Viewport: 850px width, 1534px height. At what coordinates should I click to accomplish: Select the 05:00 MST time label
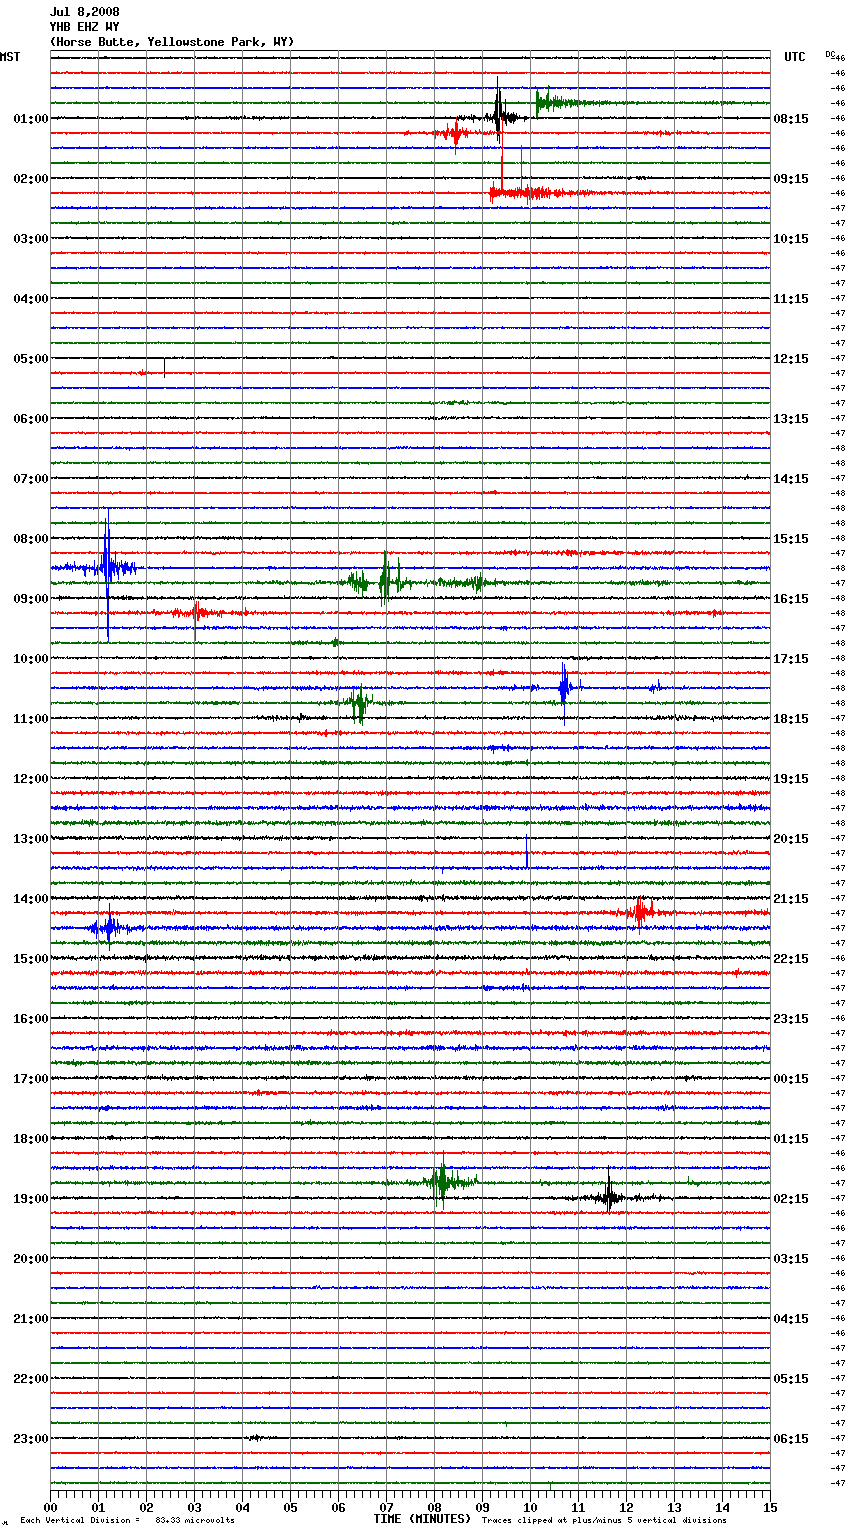31,359
